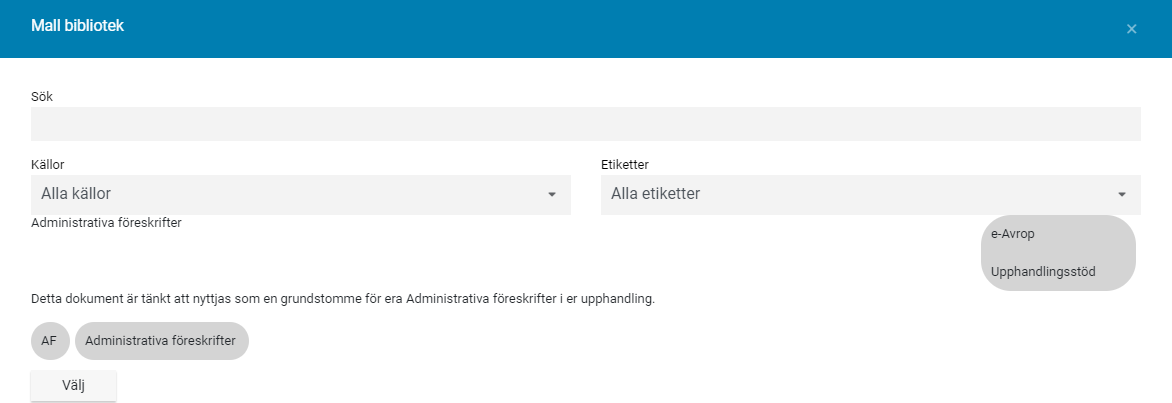Click the Alla källor selected value text
1172x403 pixels.
point(89,194)
